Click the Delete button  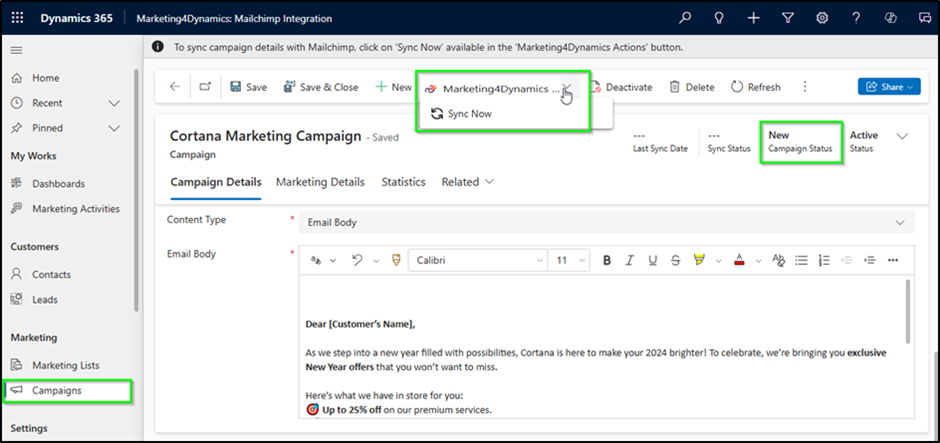(x=692, y=87)
